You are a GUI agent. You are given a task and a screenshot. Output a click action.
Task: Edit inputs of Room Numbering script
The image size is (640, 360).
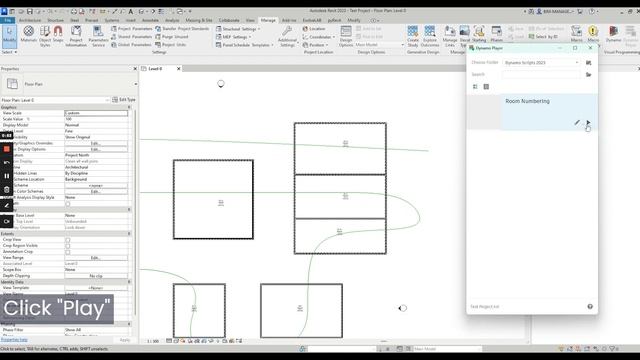point(577,122)
